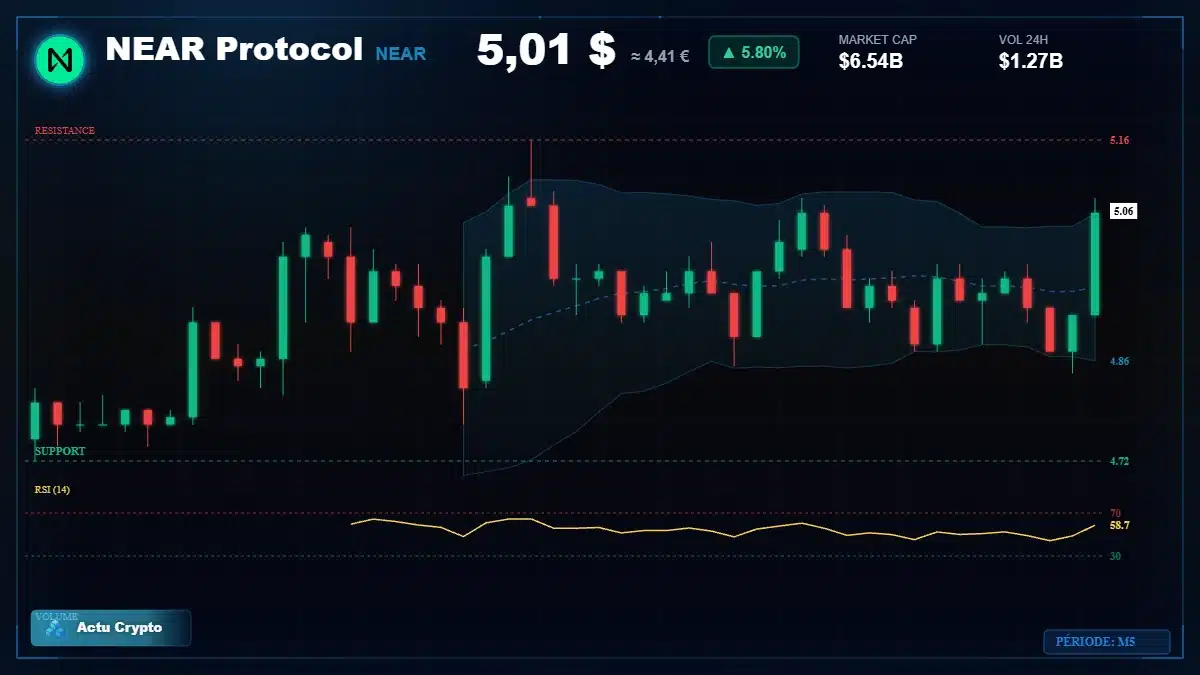Click the 58.7 RSI current value
Image resolution: width=1200 pixels, height=675 pixels.
[x=1119, y=525]
